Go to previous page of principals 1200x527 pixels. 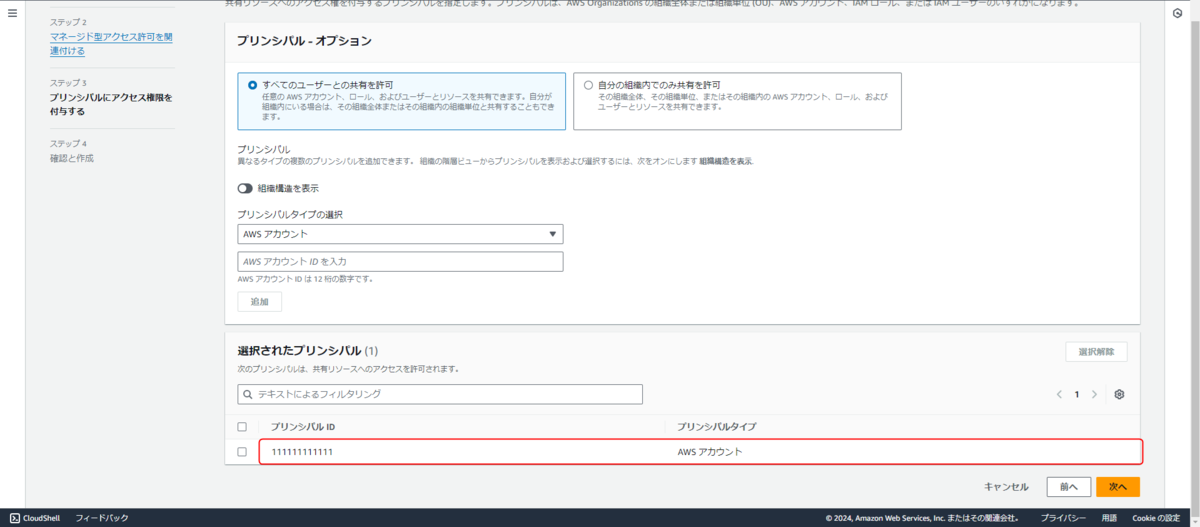[x=1059, y=395]
